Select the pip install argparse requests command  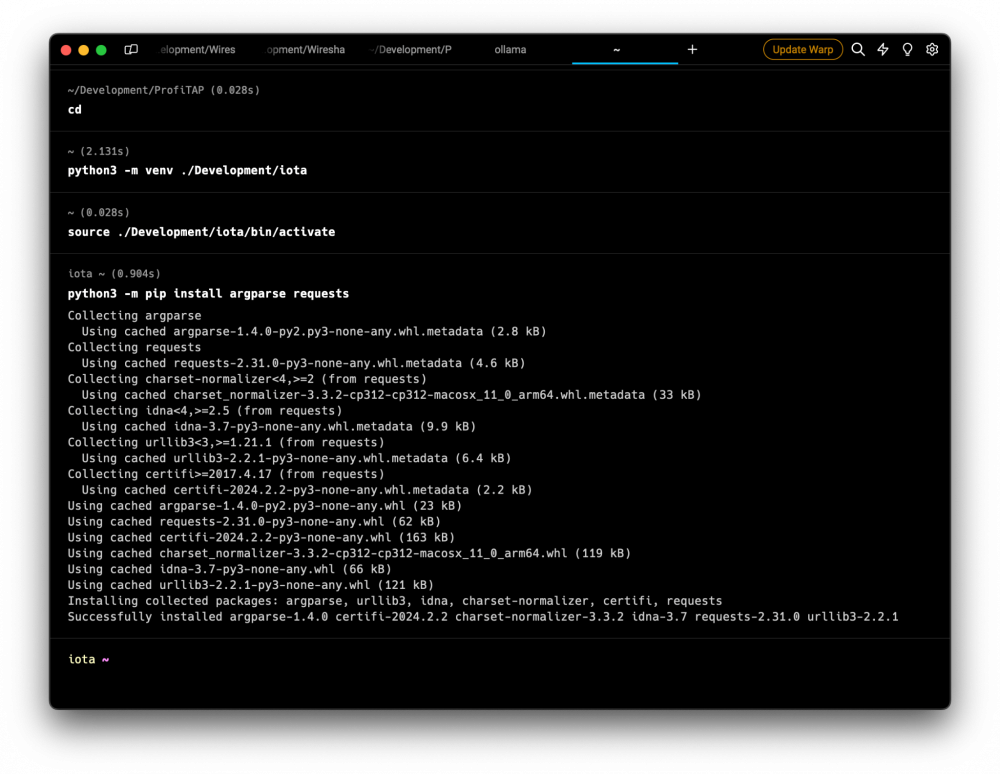pos(208,294)
